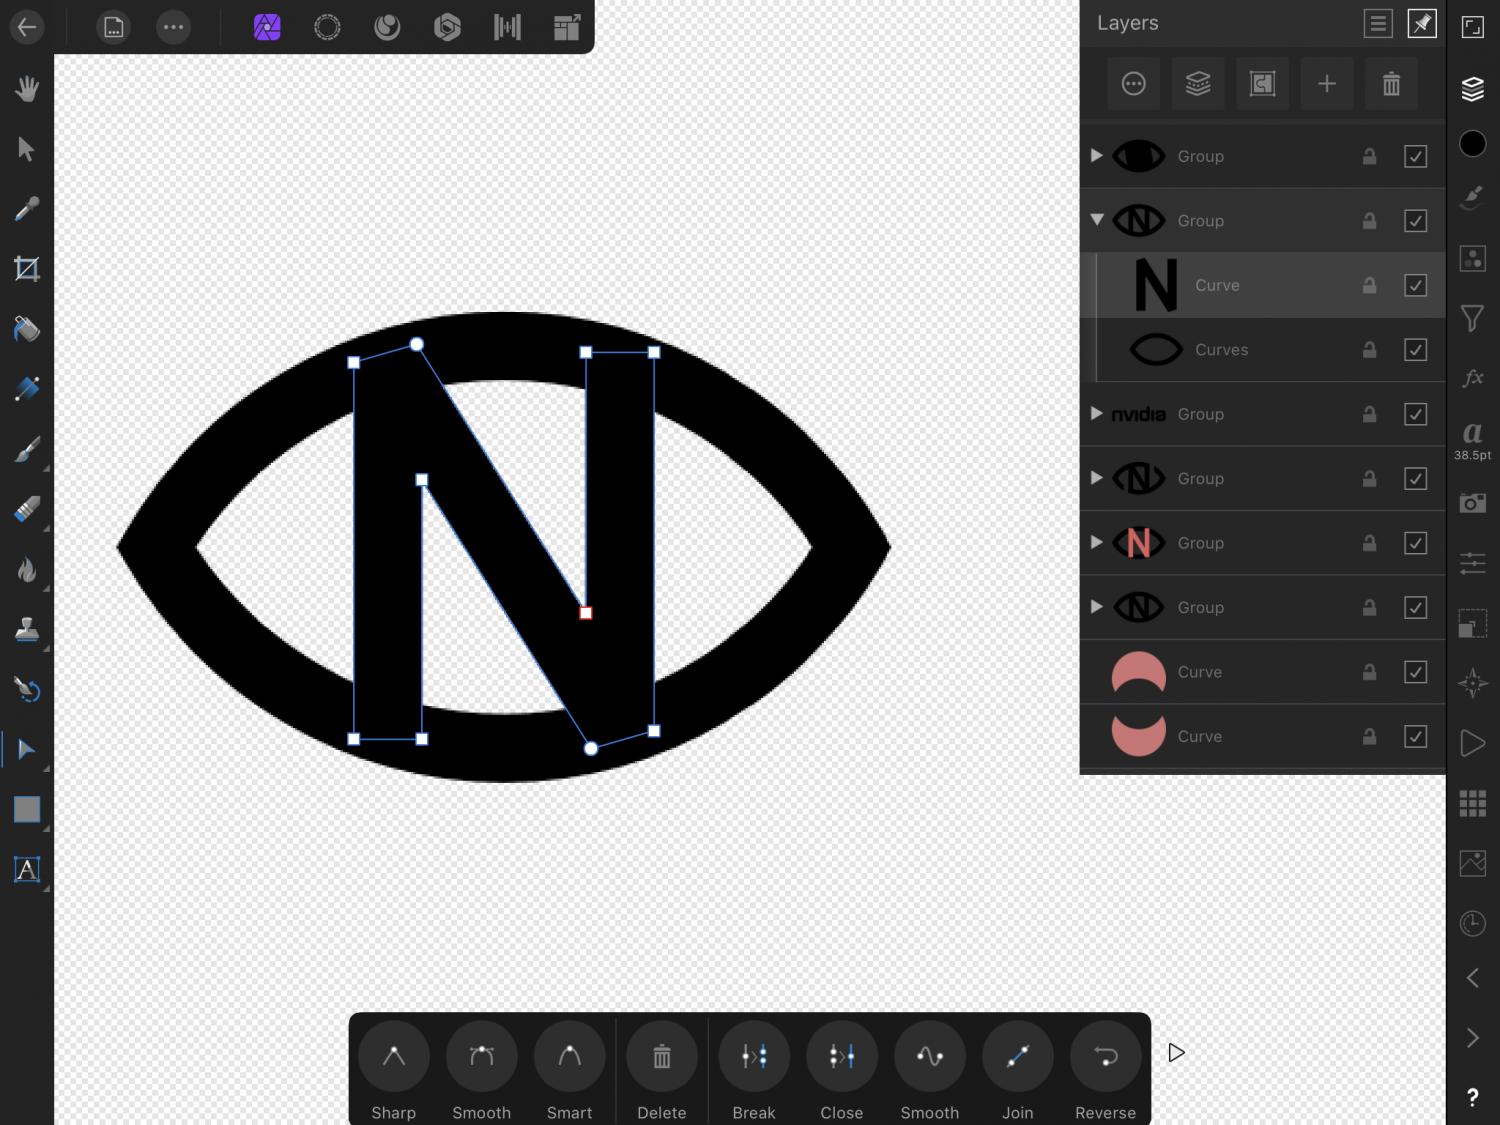
Task: Pick the Color Picker eyedropper tool
Action: (27, 209)
